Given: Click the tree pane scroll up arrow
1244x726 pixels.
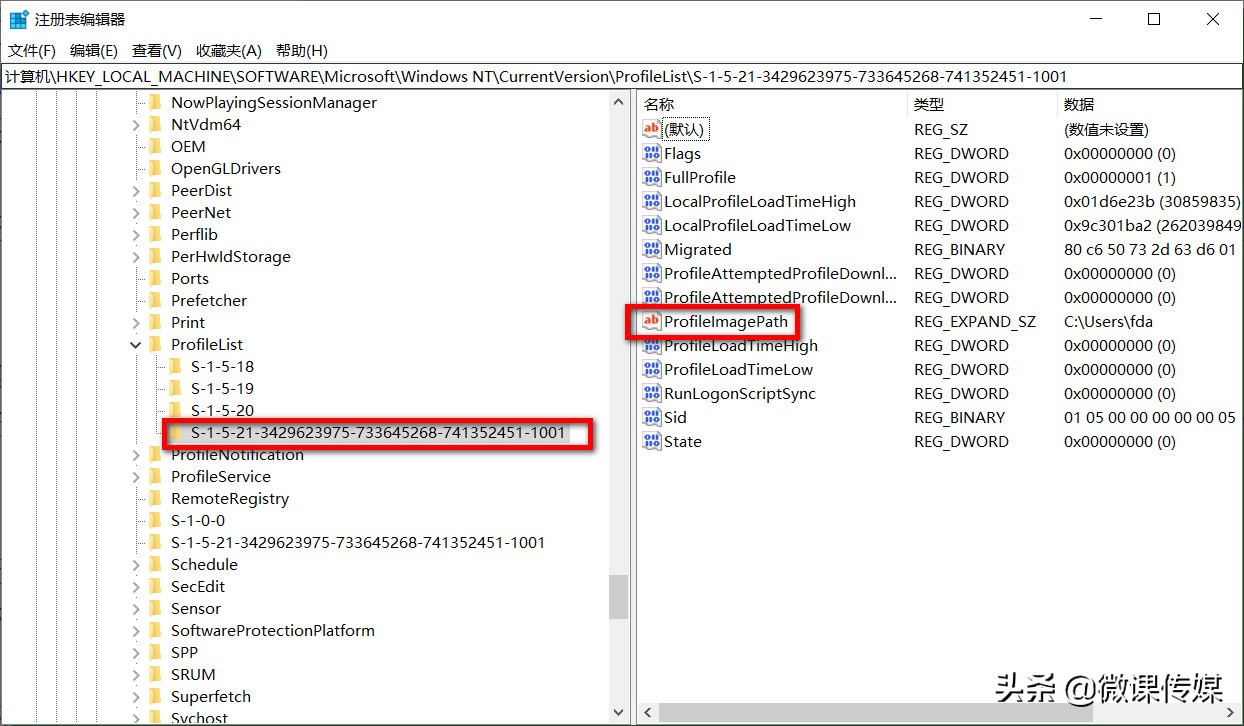Looking at the screenshot, I should click(619, 102).
